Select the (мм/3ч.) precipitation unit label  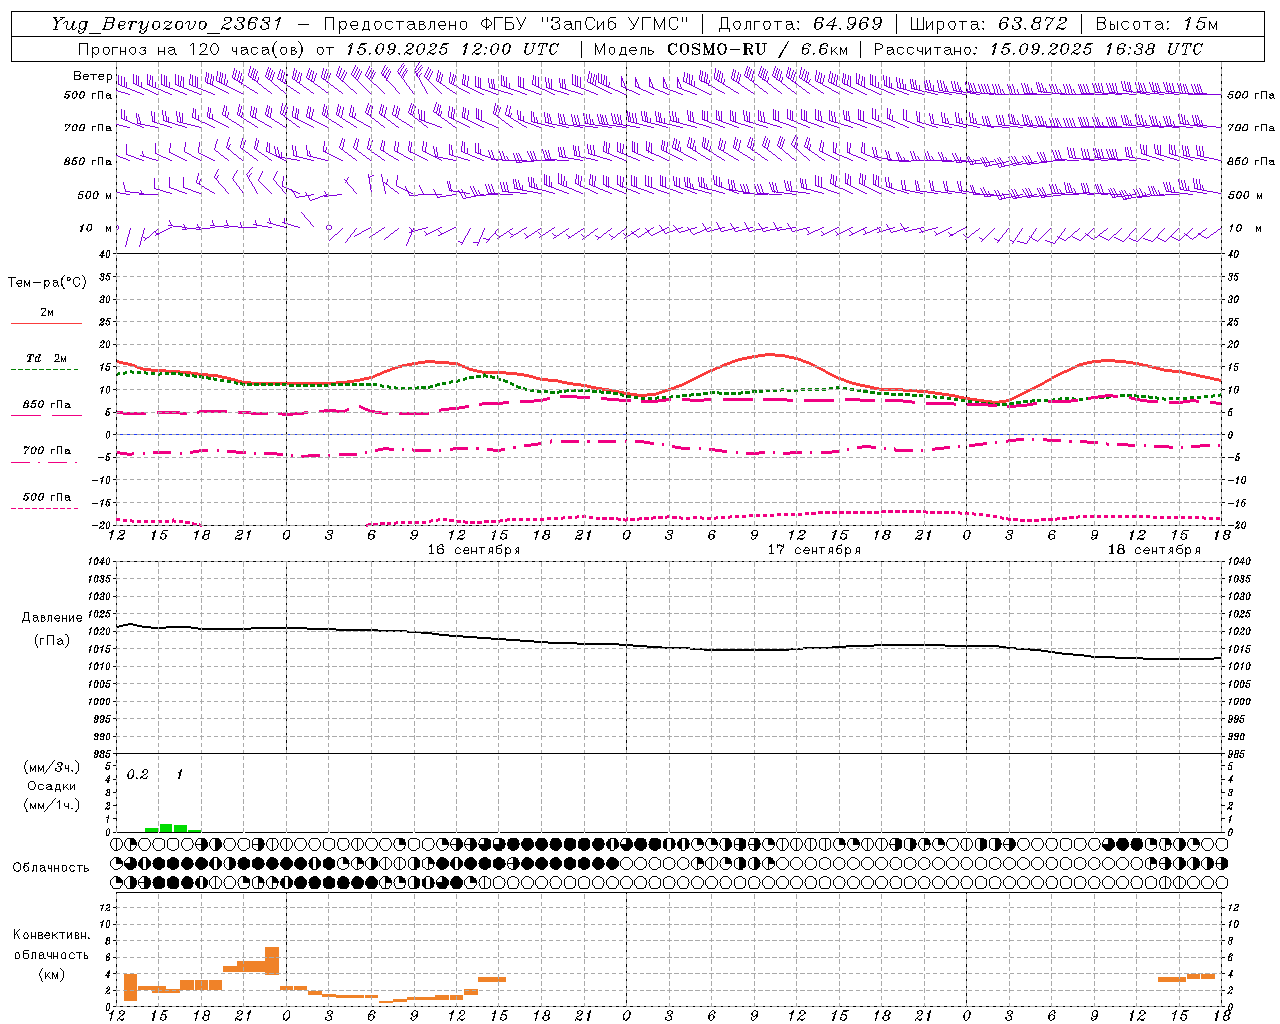tap(52, 768)
